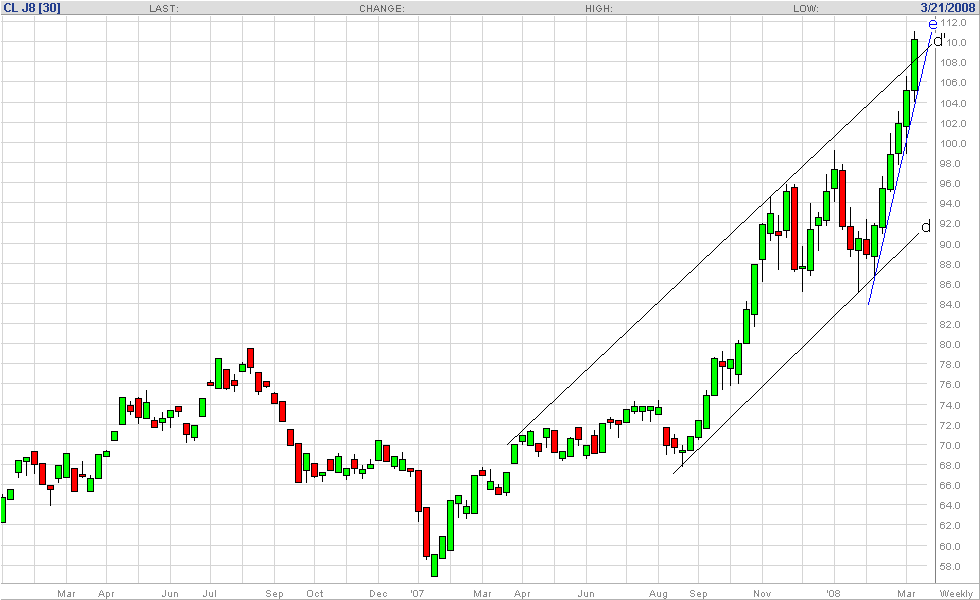Select the LAST: header field
The width and height of the screenshot is (980, 600).
tap(164, 9)
